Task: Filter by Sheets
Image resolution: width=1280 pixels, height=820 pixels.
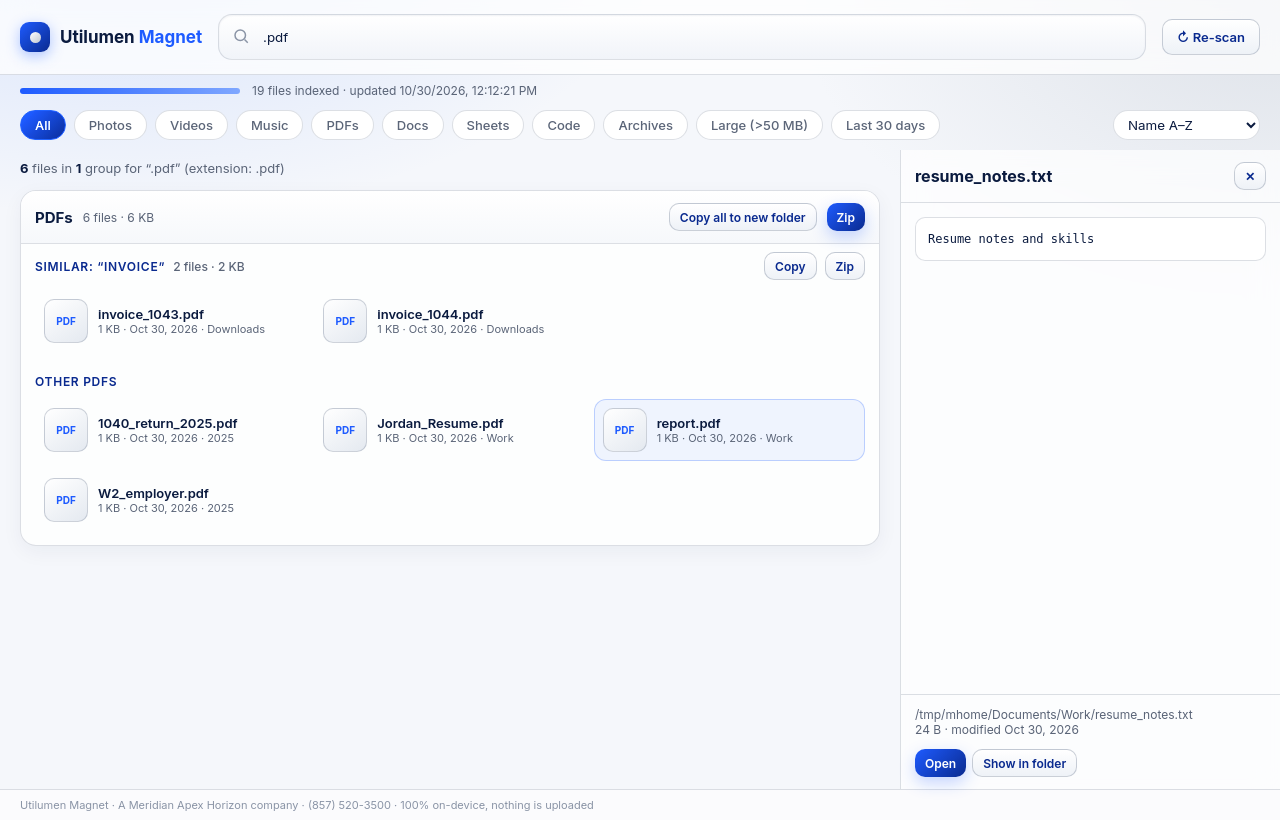Action: click(x=488, y=125)
